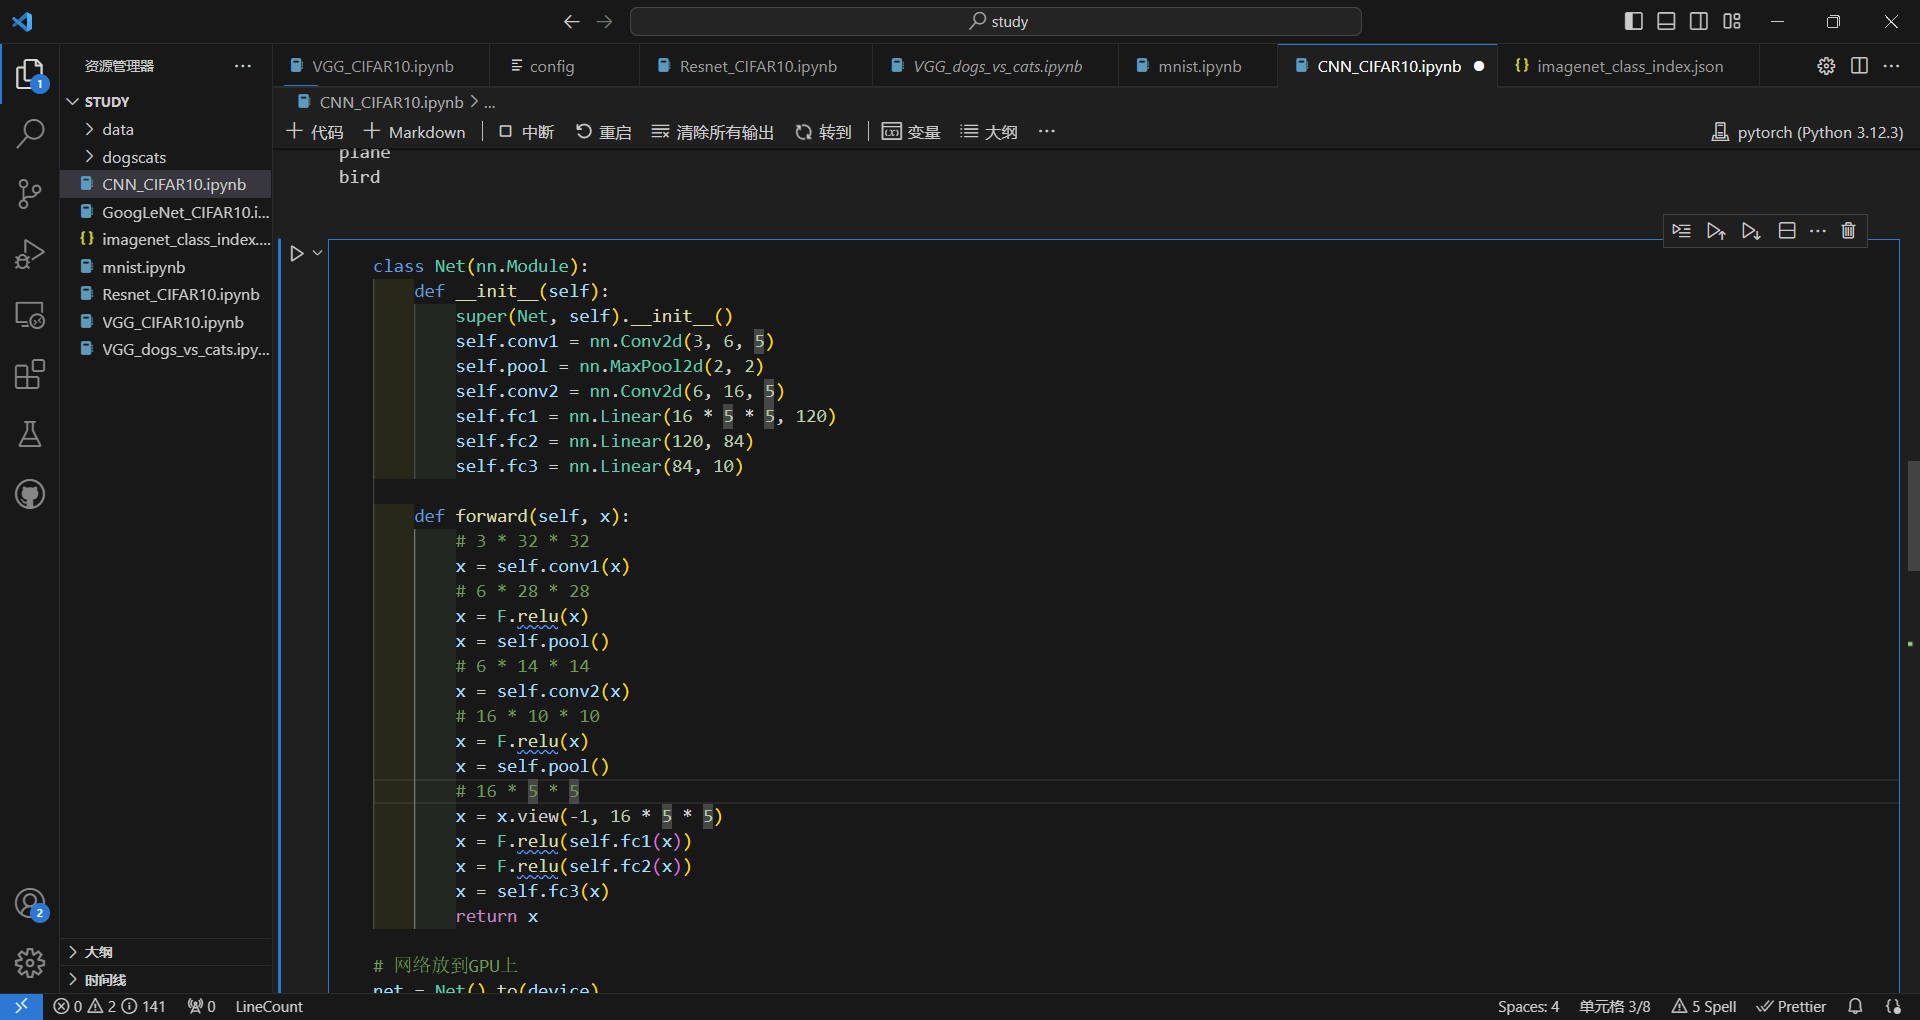
Task: Delete the current notebook cell
Action: pyautogui.click(x=1848, y=231)
